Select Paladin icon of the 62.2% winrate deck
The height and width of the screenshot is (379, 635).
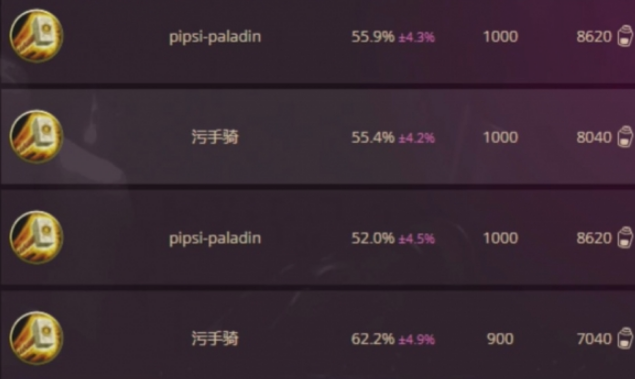[x=36, y=338]
